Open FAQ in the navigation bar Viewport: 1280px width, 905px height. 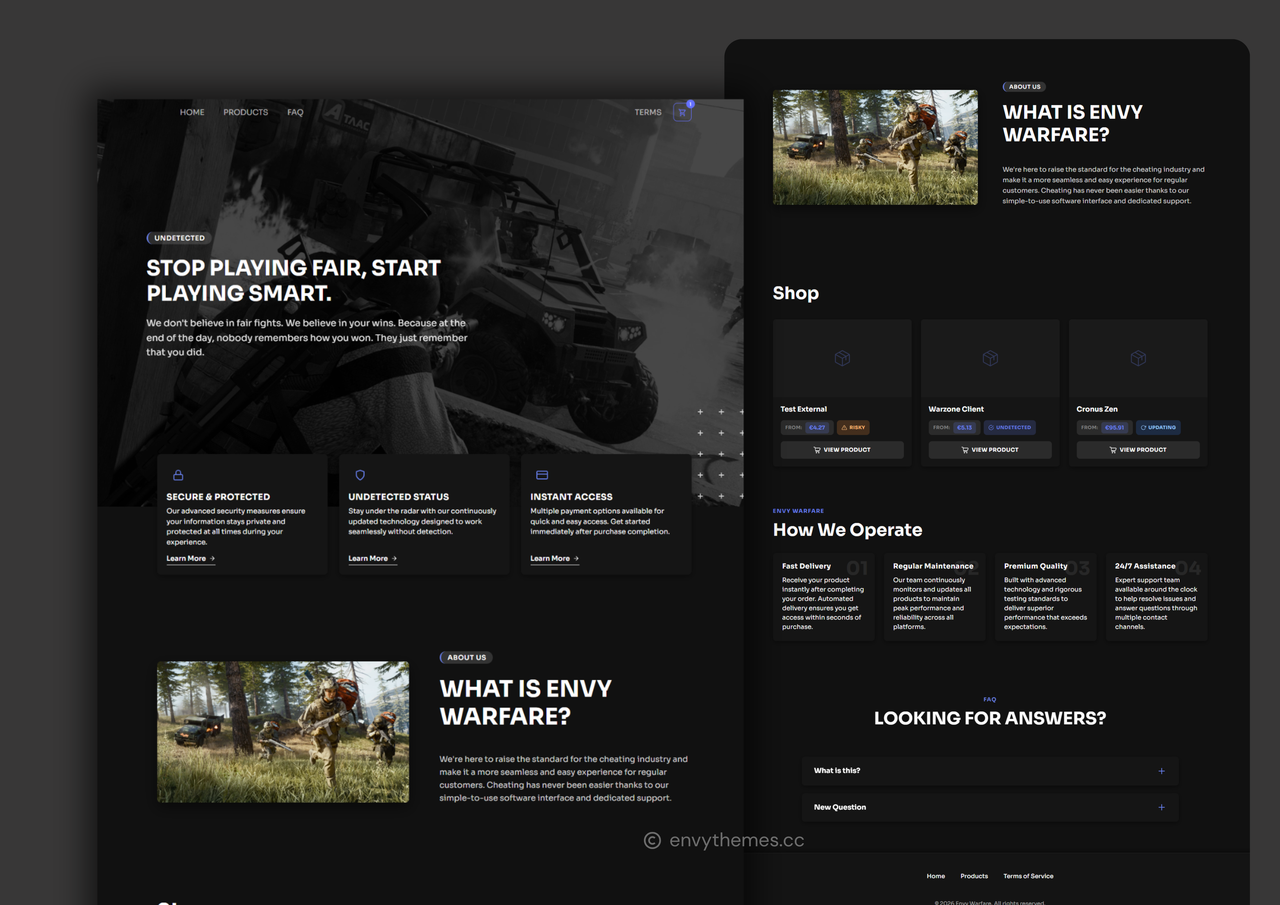click(295, 112)
